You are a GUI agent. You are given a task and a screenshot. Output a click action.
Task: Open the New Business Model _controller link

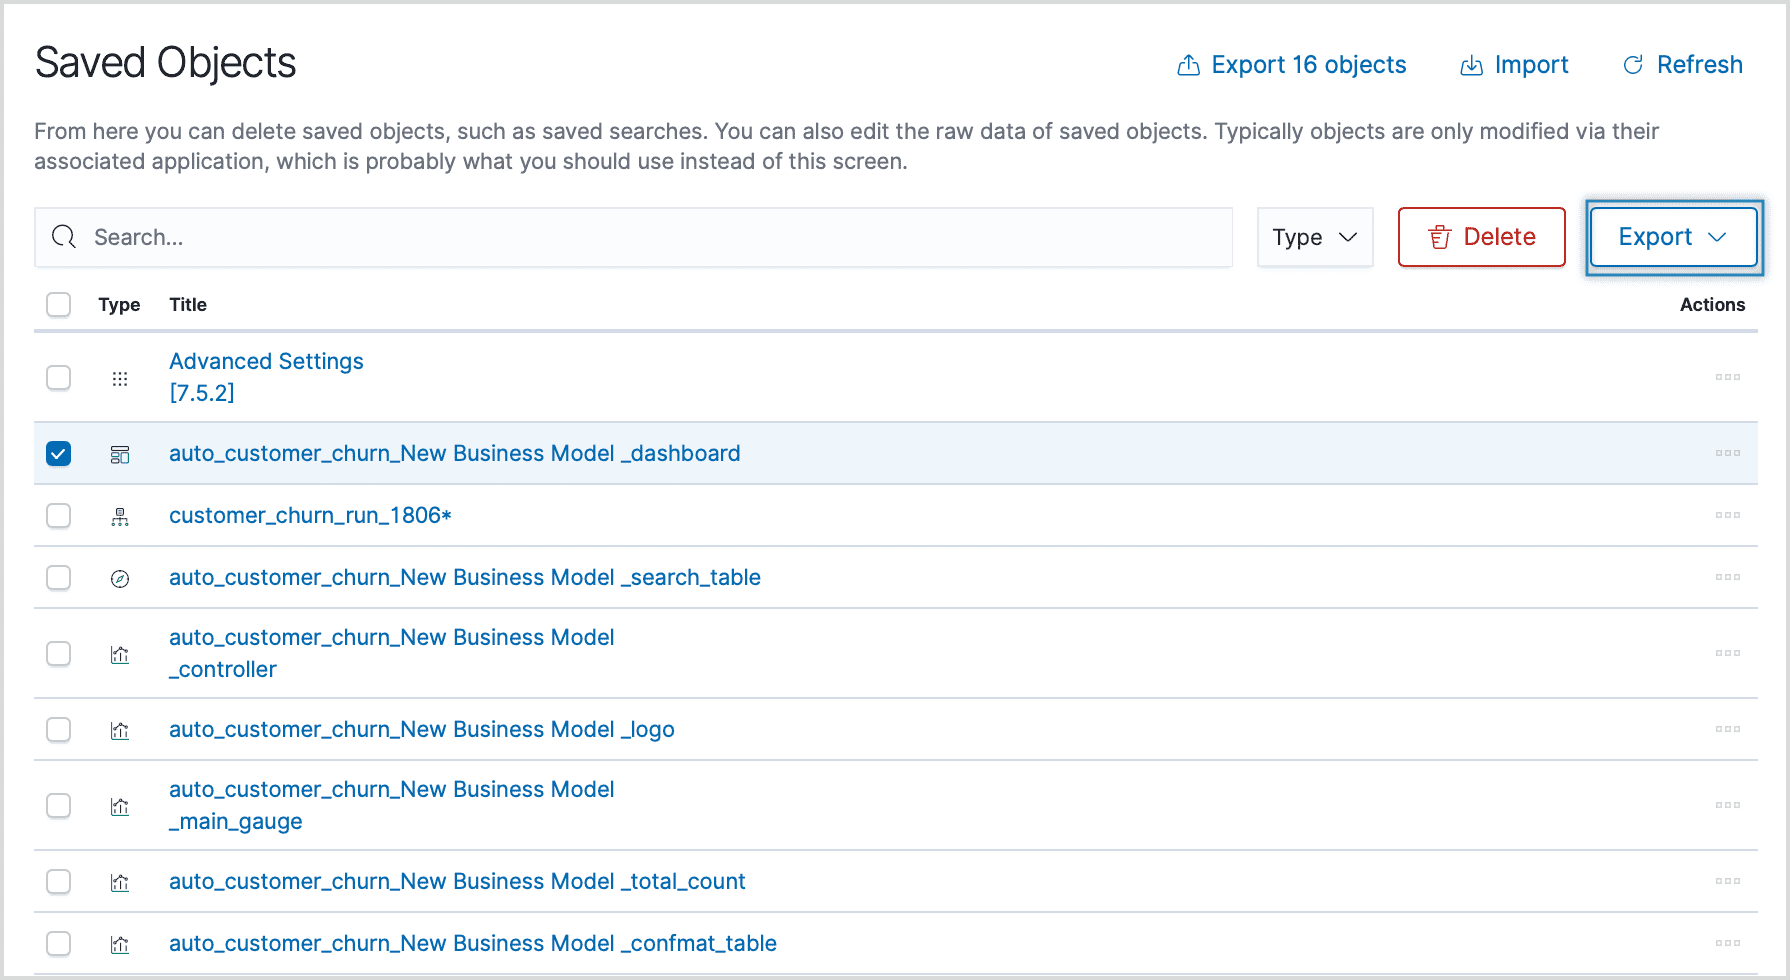pyautogui.click(x=392, y=653)
